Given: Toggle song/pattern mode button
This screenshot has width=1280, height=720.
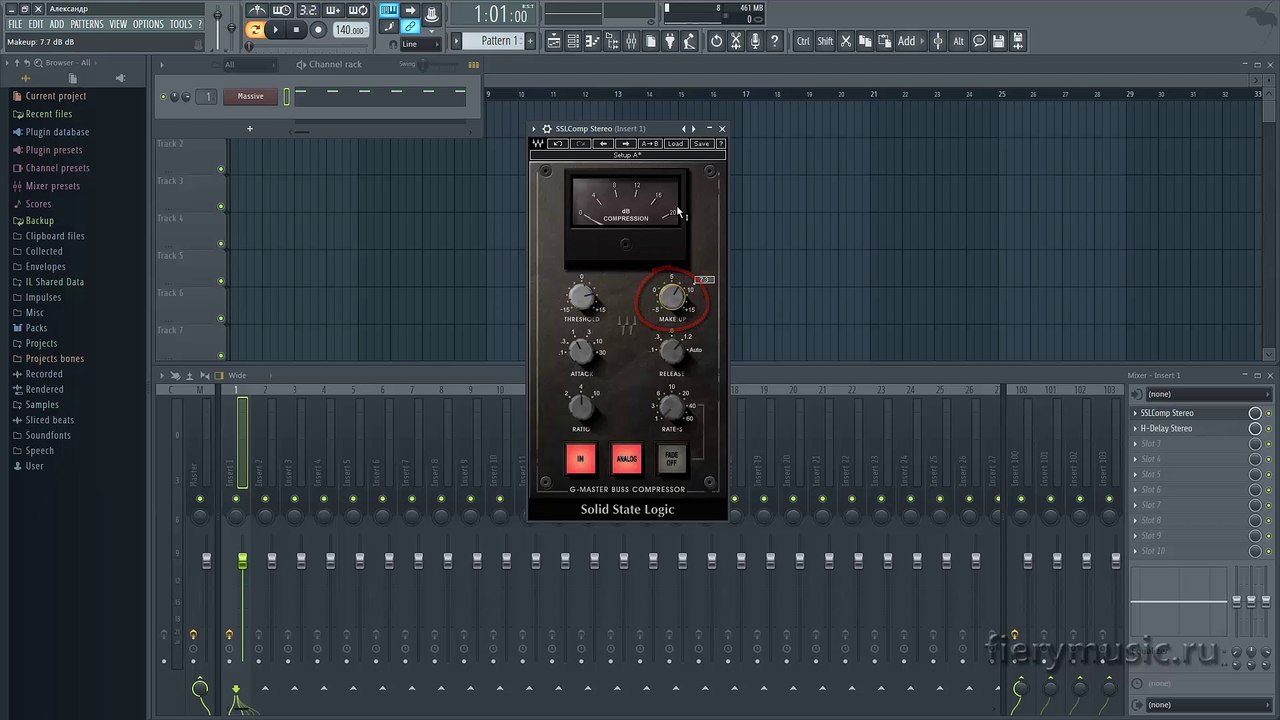Looking at the screenshot, I should pyautogui.click(x=255, y=30).
